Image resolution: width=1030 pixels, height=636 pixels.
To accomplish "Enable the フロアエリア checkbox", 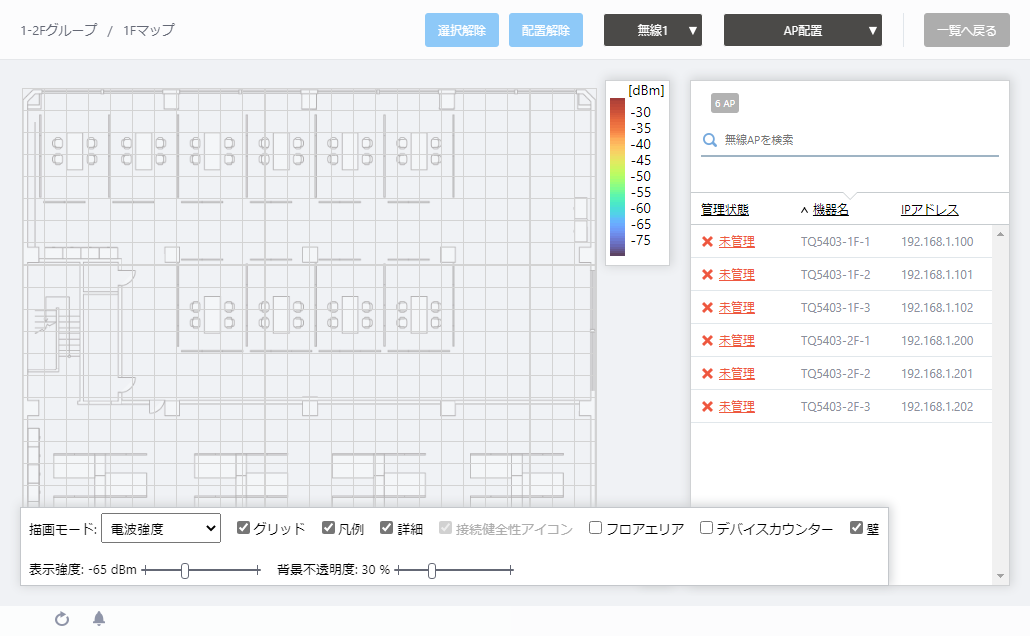I will (x=596, y=528).
